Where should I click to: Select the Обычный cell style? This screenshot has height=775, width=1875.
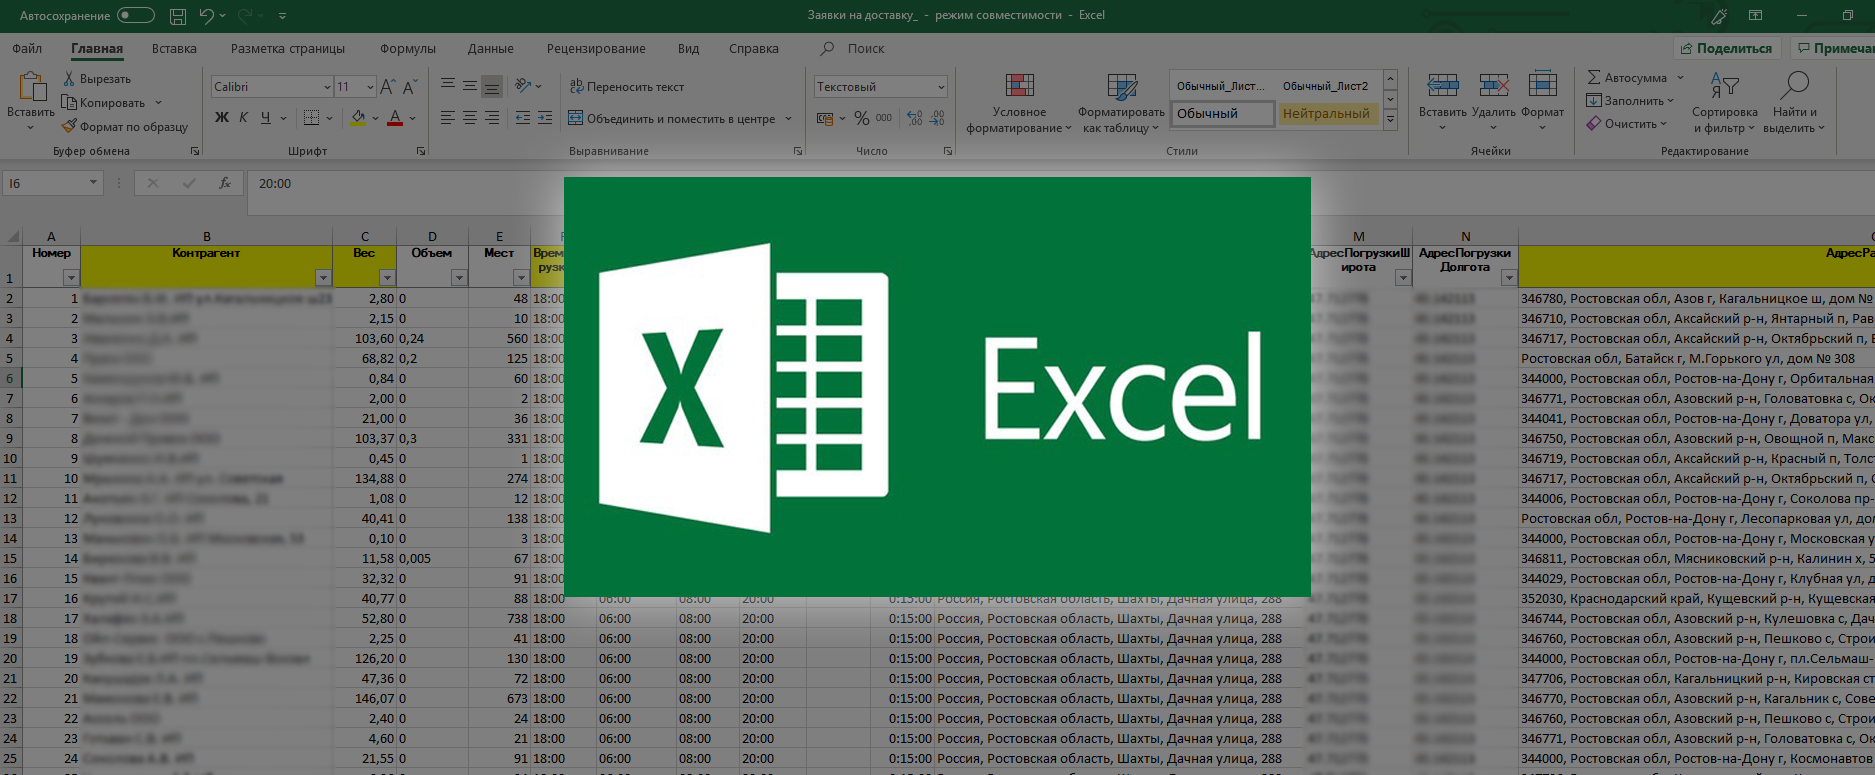[x=1222, y=114]
